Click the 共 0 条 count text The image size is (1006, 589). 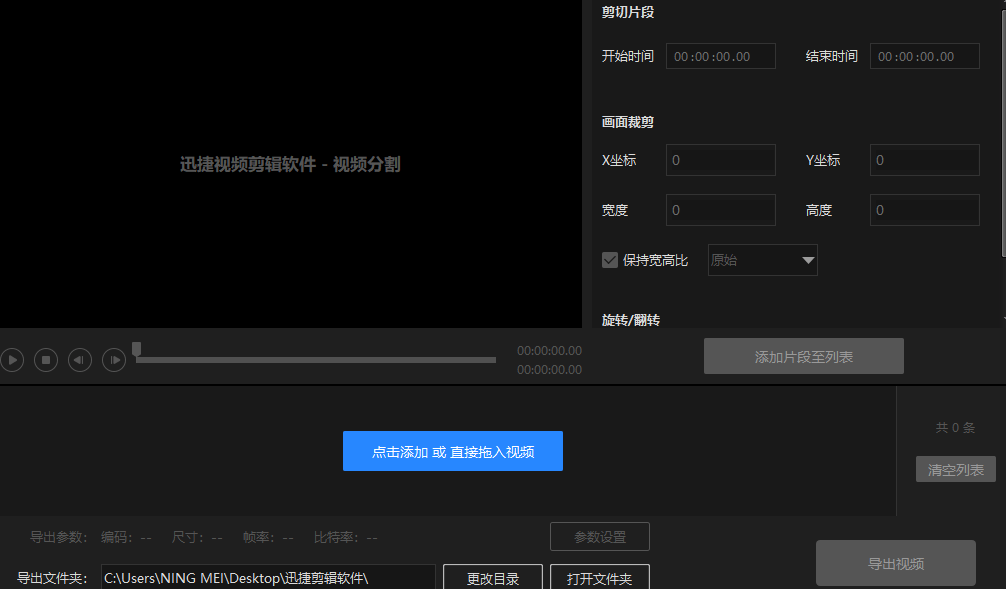point(955,427)
